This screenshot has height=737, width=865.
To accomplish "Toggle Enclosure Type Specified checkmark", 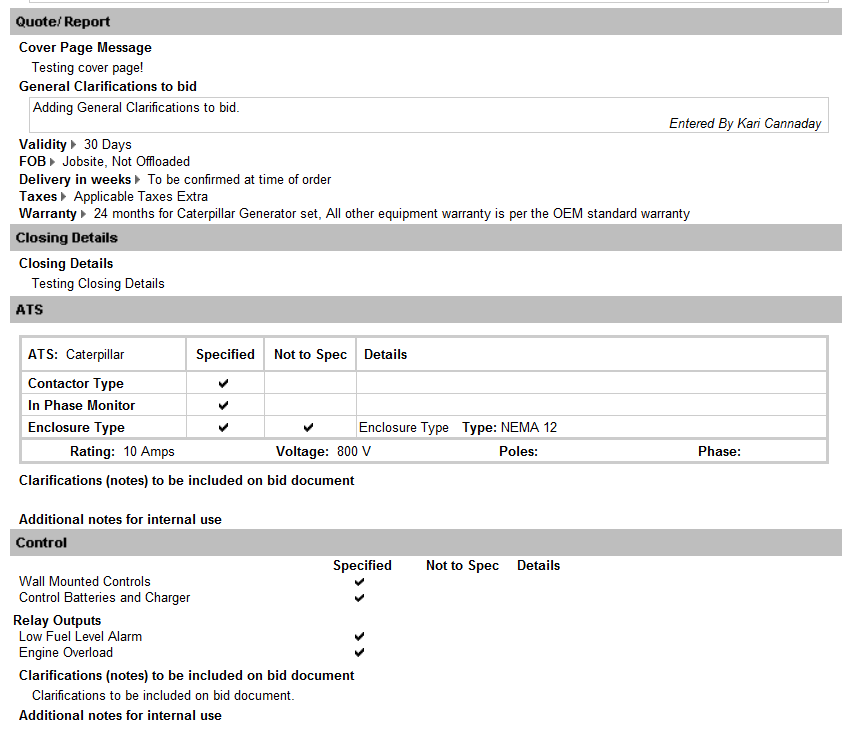I will point(224,428).
